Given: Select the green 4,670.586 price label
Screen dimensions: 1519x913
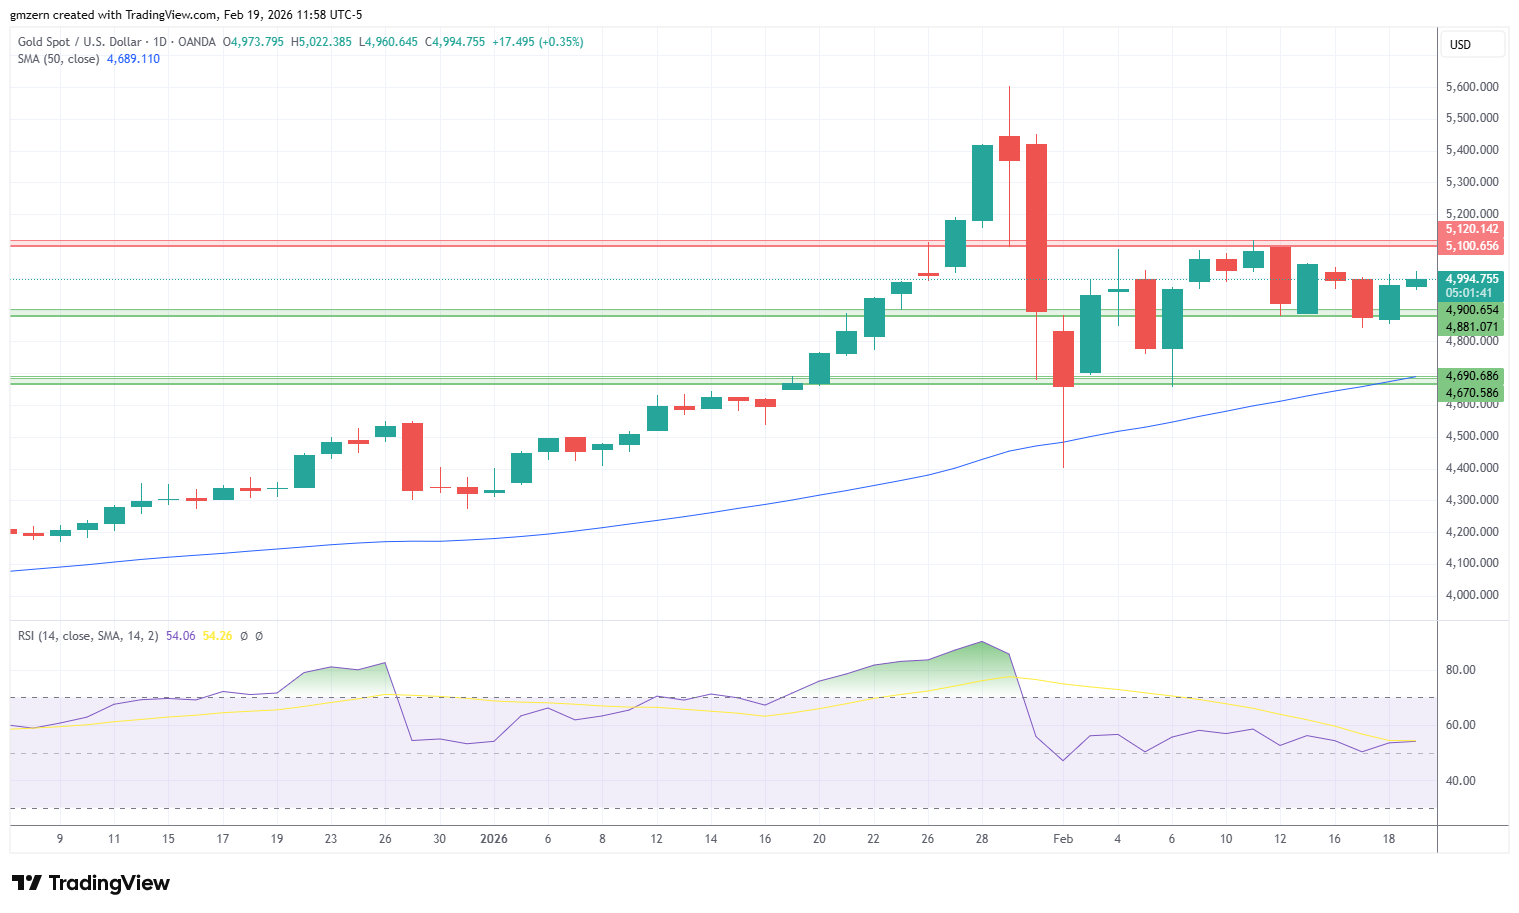Looking at the screenshot, I should (x=1472, y=393).
